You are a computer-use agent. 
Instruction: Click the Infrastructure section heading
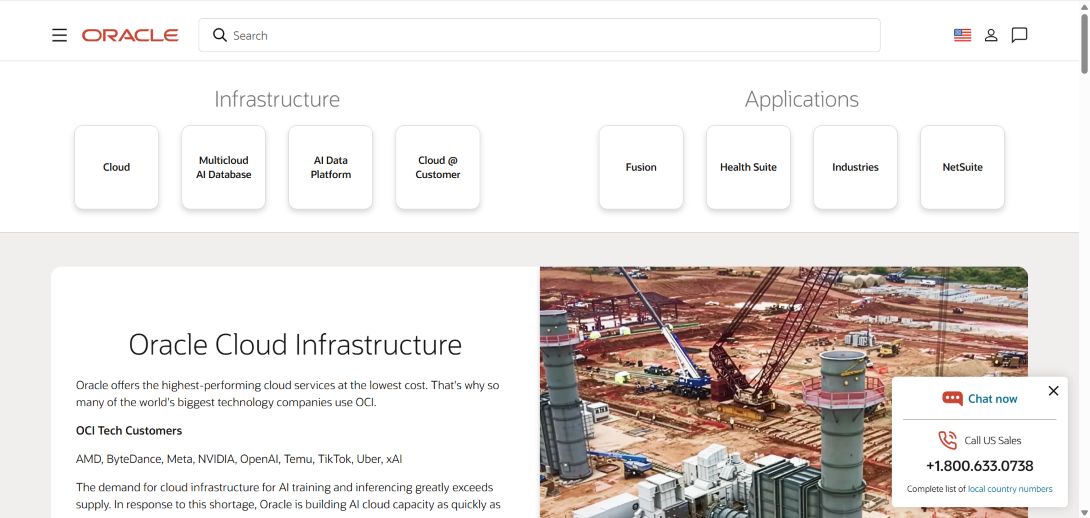pos(277,99)
